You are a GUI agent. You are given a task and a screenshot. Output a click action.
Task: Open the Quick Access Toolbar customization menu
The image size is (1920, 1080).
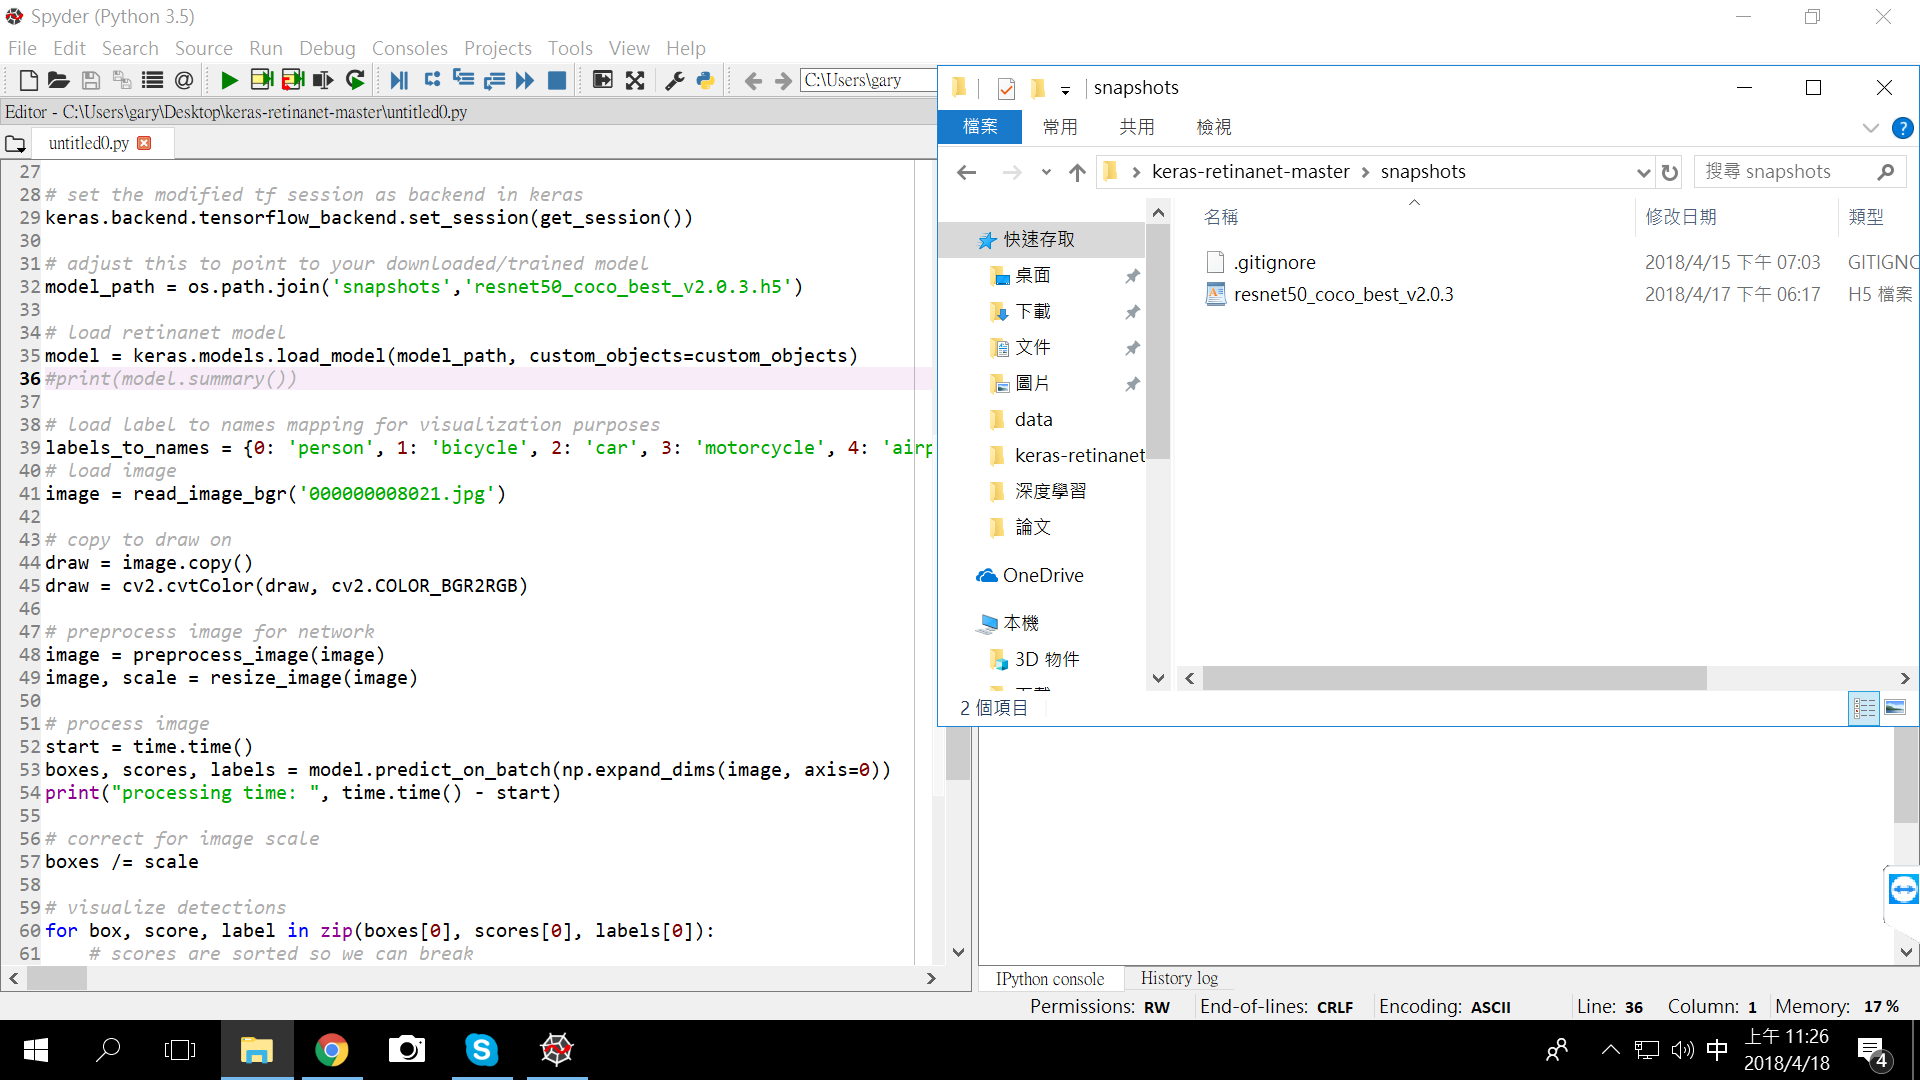click(x=1066, y=90)
